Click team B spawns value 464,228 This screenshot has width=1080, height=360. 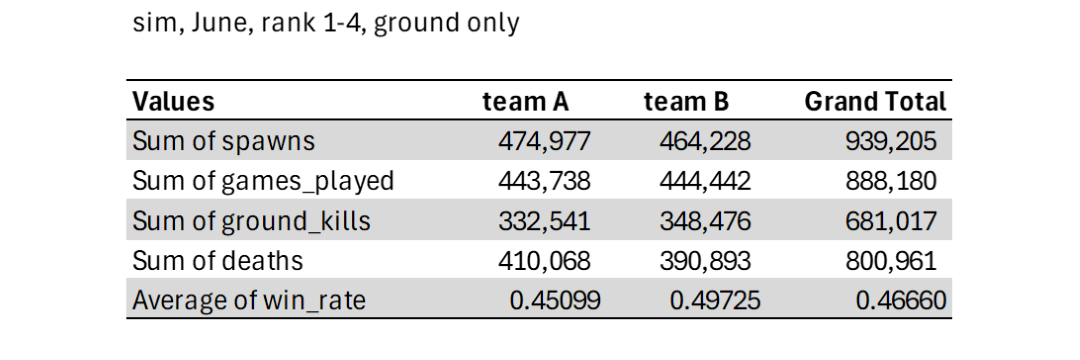705,141
